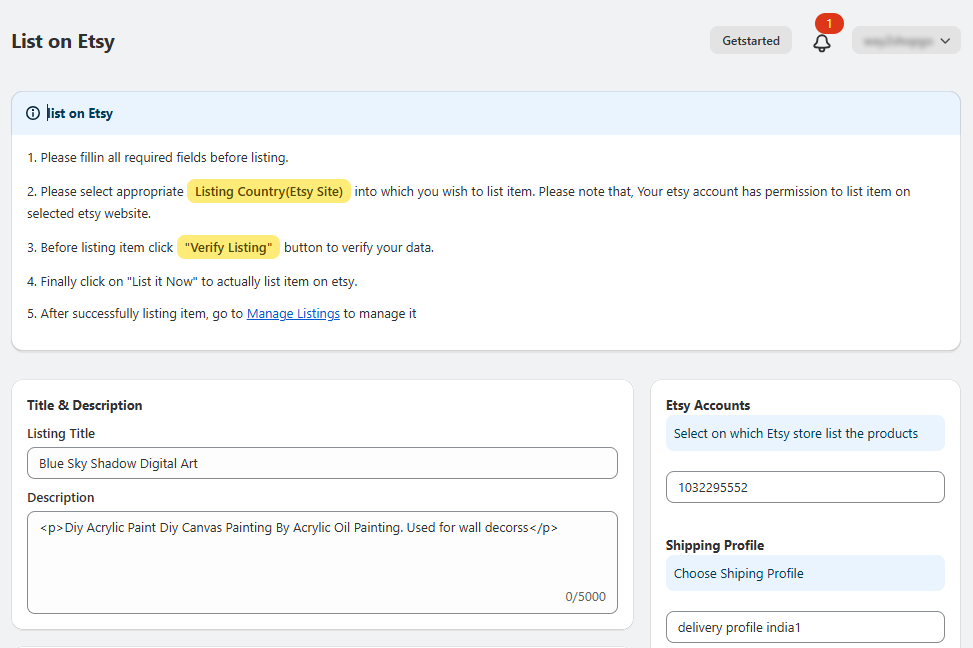Open the Shipping Profile selector
Screen dimensions: 973x648
[x=805, y=627]
